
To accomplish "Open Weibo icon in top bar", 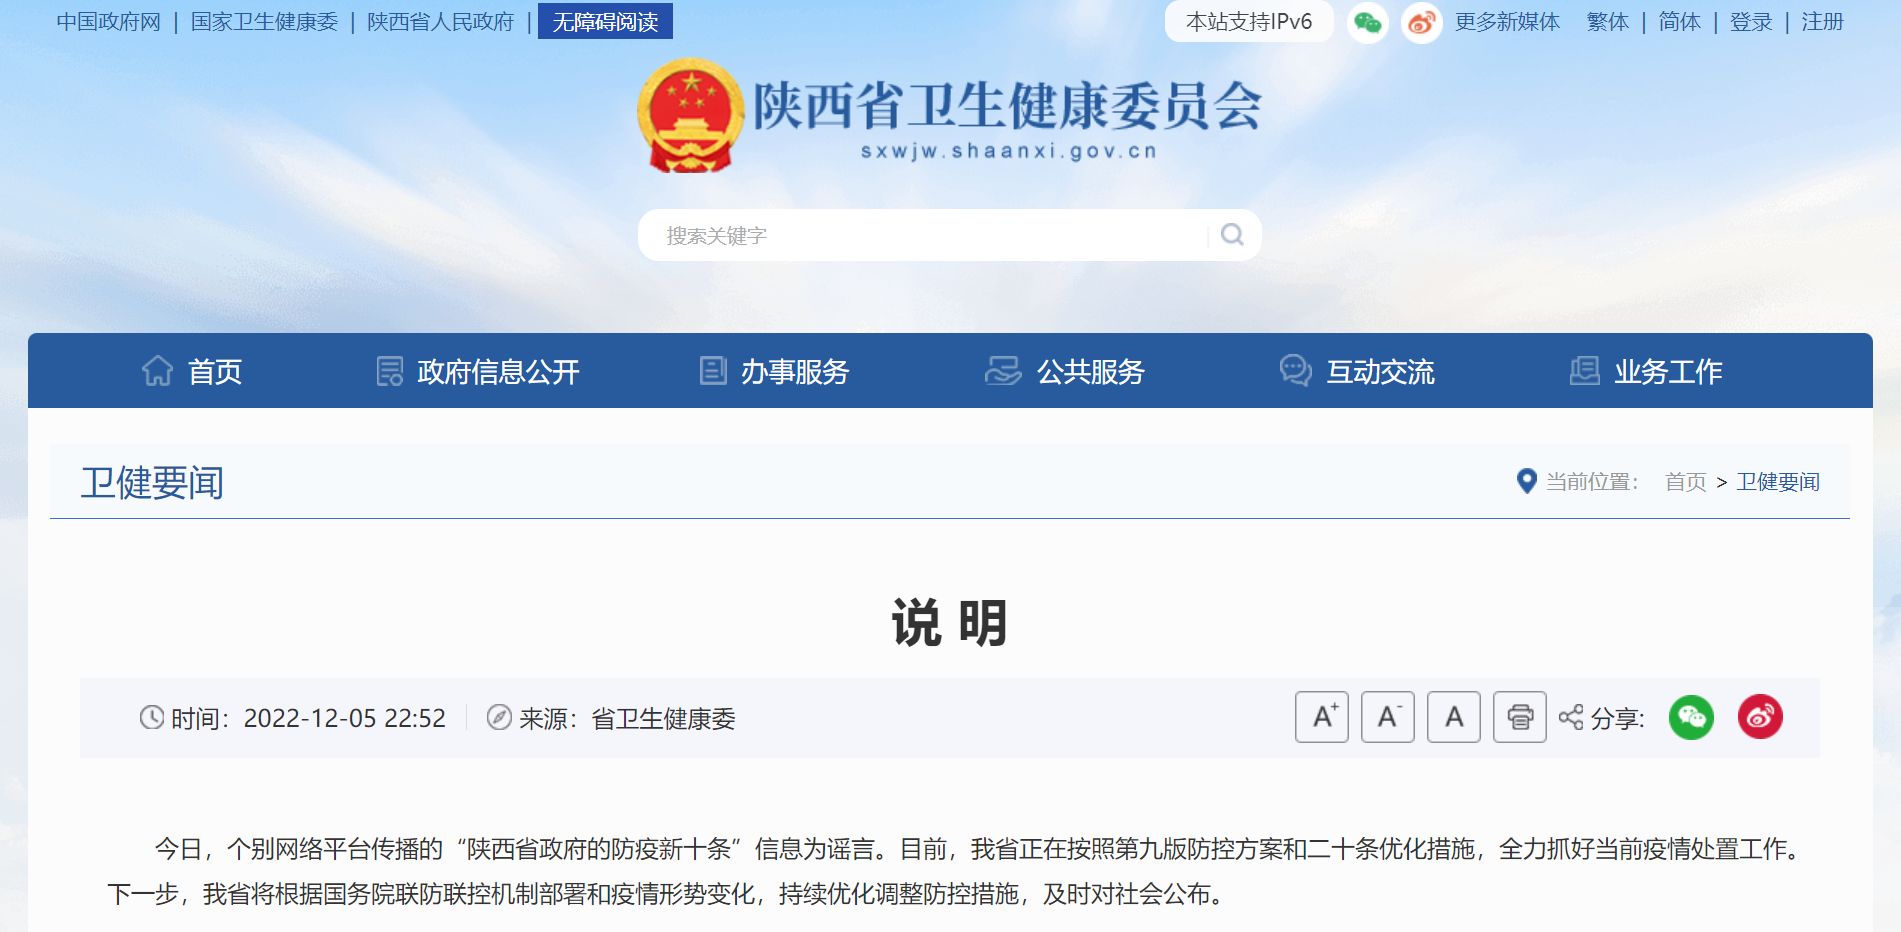I will (1421, 22).
